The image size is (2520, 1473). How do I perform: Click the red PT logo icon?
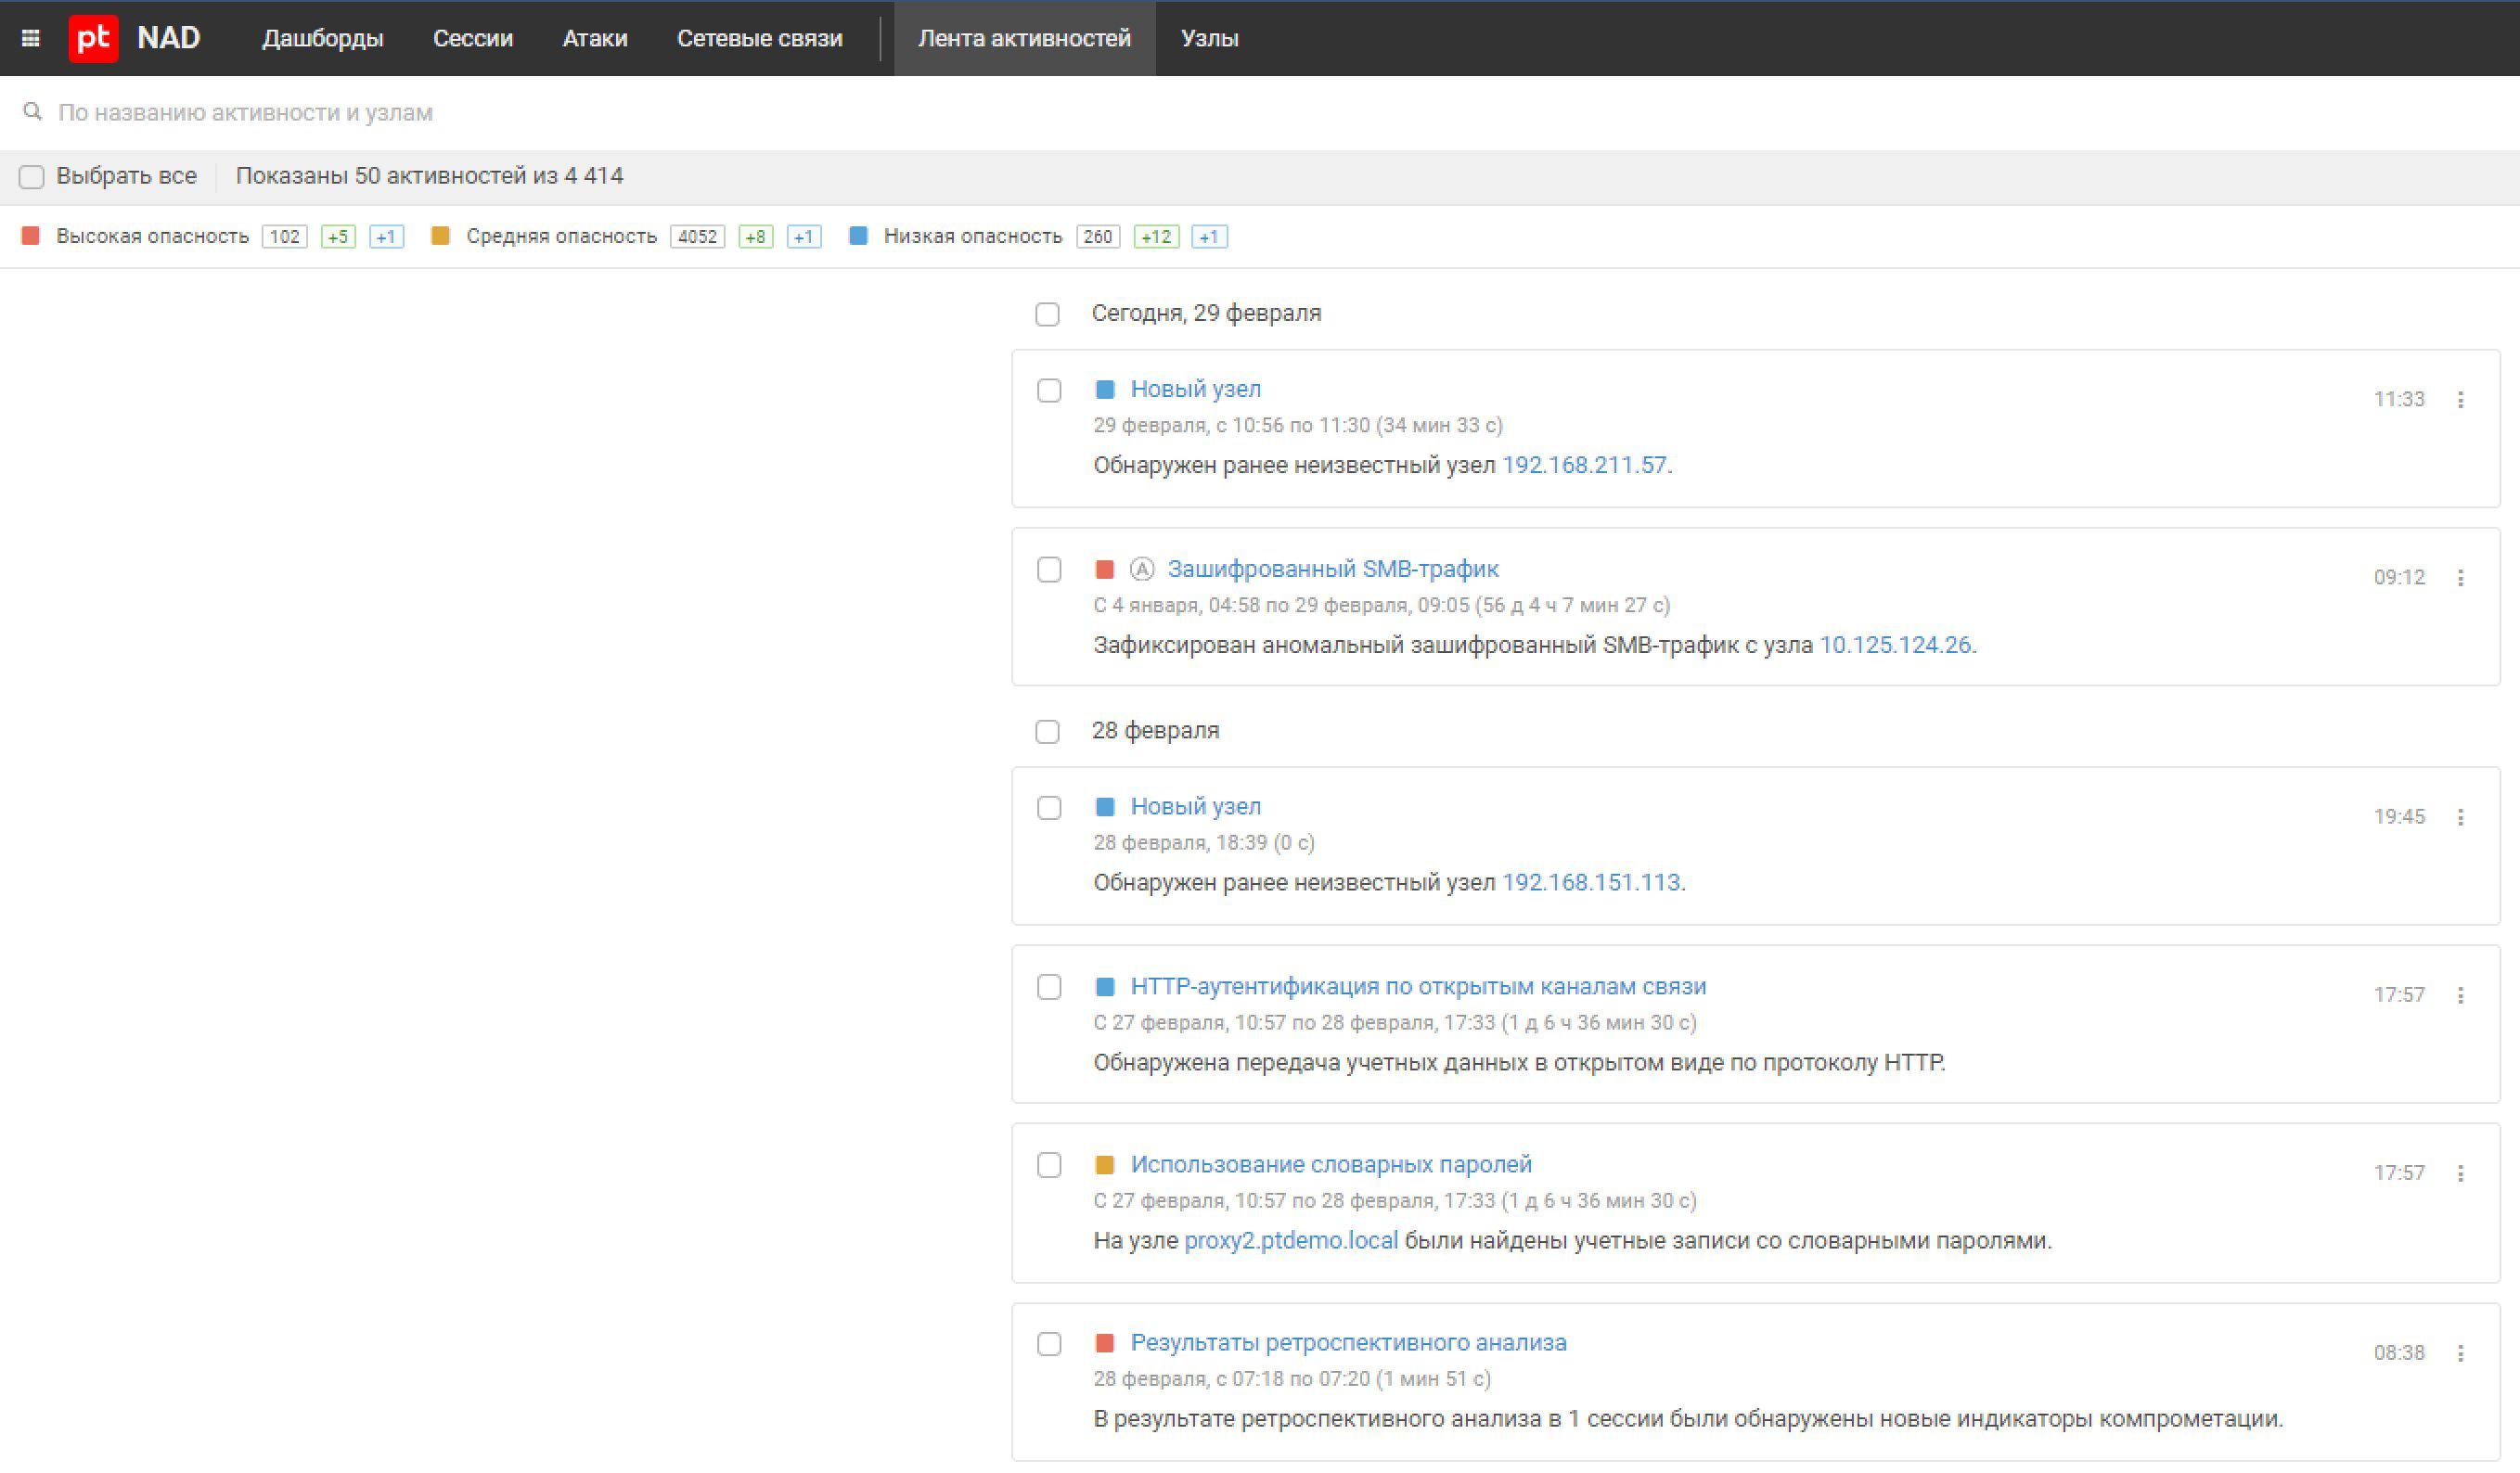pyautogui.click(x=93, y=38)
